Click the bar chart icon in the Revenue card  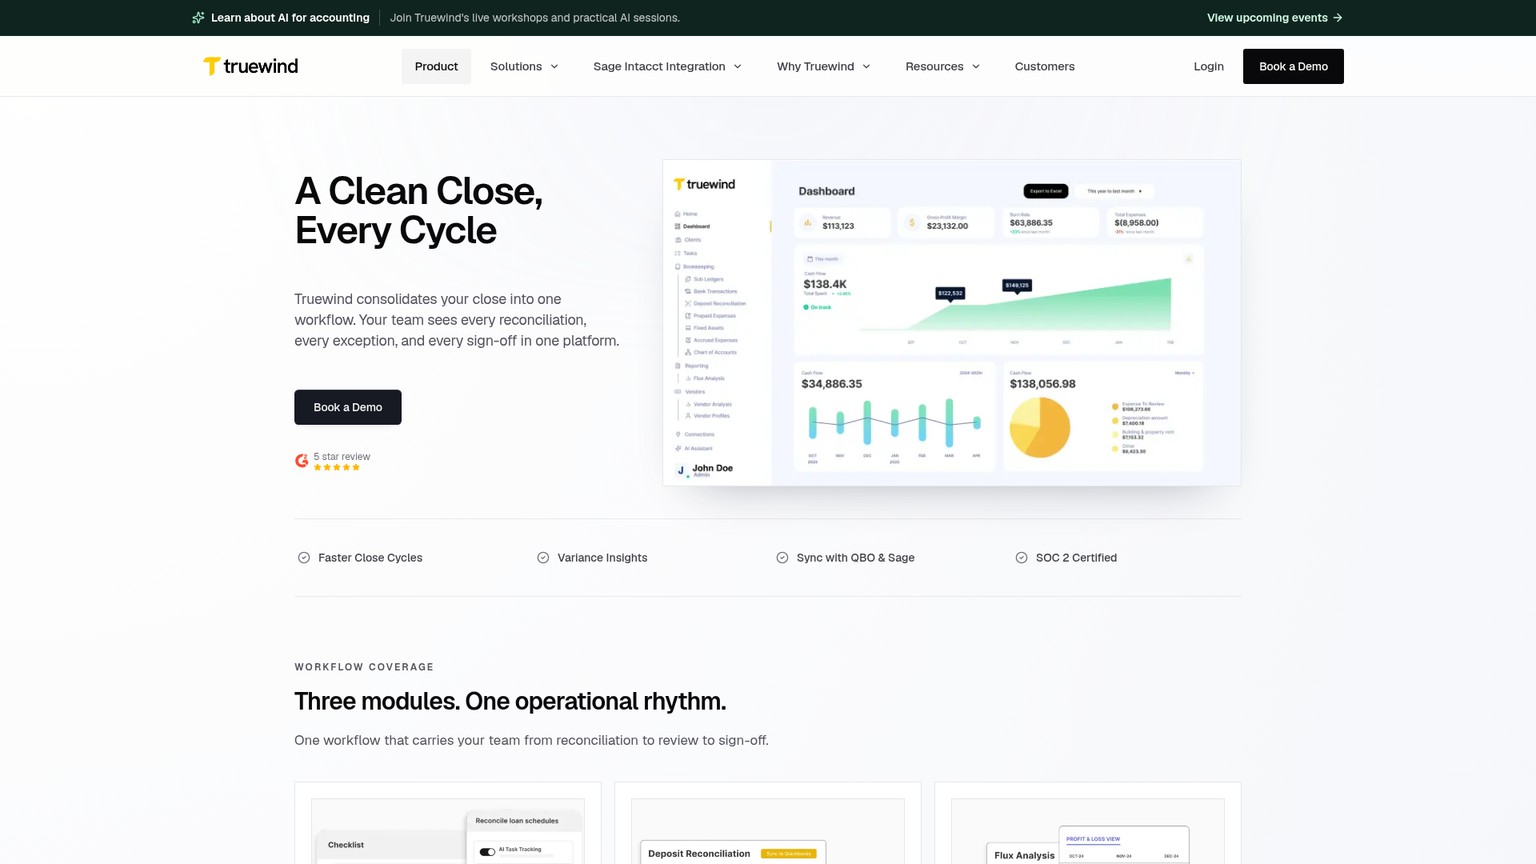(808, 223)
